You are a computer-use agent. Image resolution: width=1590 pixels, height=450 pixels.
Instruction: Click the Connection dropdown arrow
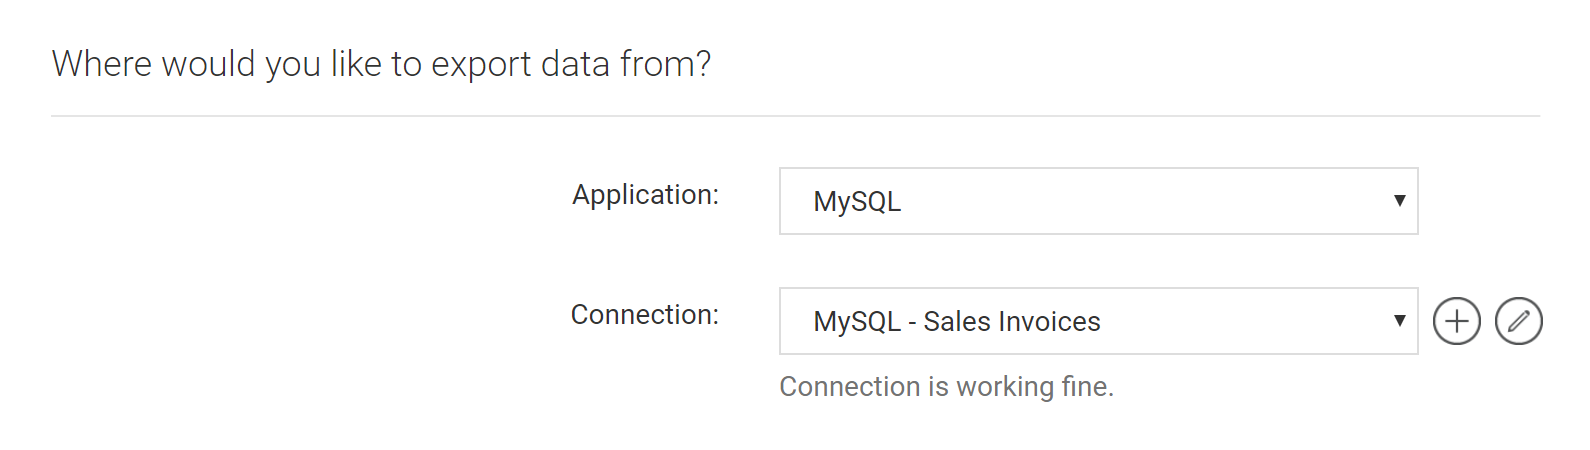(1400, 320)
